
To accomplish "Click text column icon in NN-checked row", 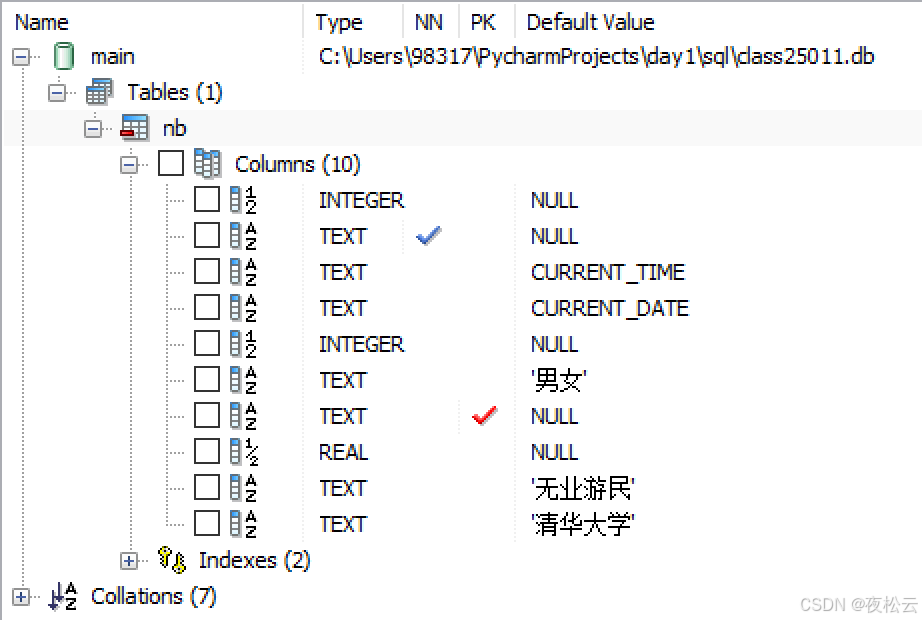I will click(x=243, y=236).
